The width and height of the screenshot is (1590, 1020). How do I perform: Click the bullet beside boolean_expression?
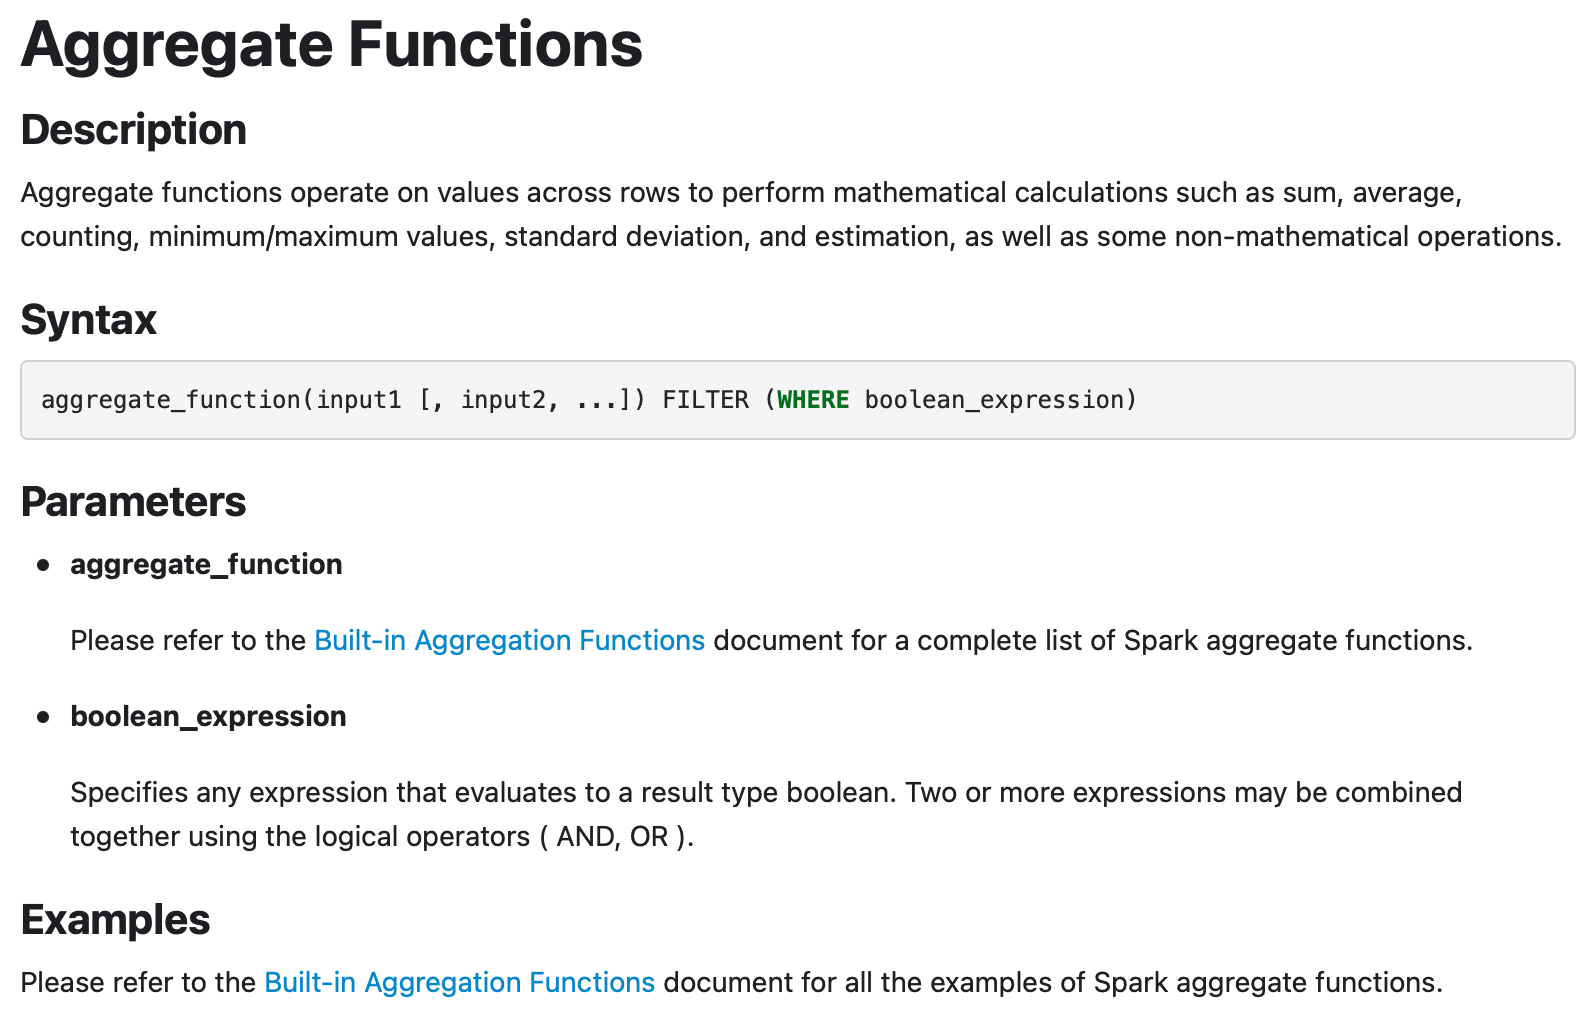[x=43, y=717]
